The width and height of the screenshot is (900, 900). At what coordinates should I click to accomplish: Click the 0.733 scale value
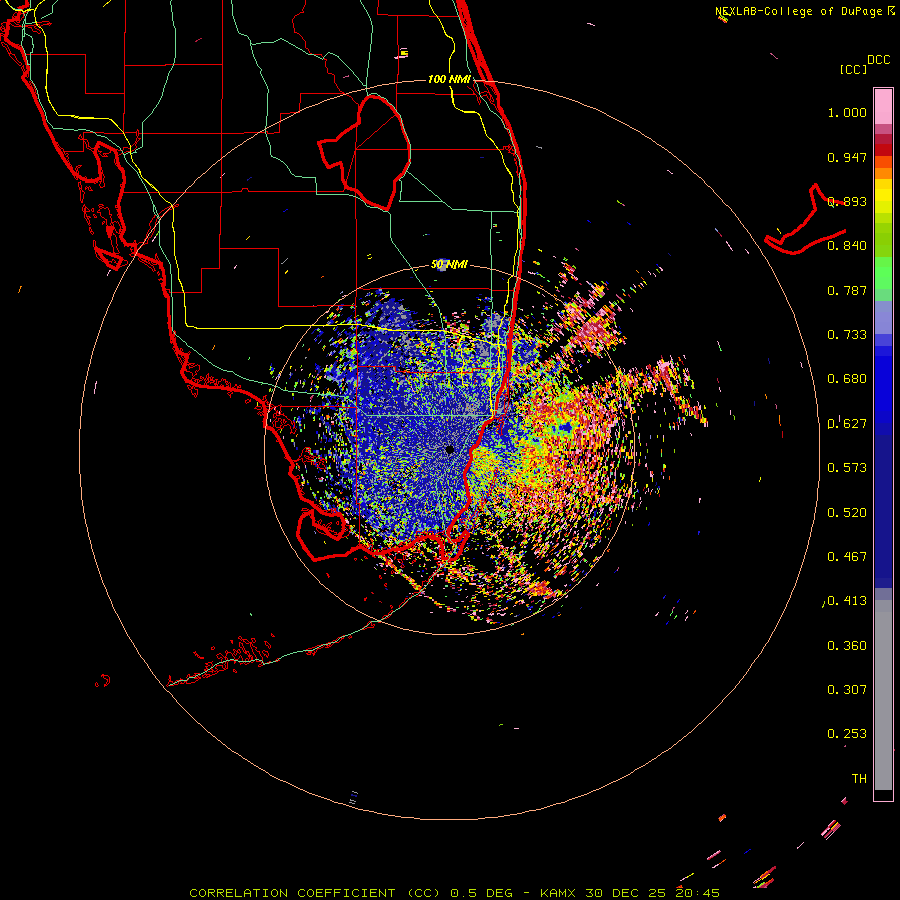pyautogui.click(x=847, y=335)
